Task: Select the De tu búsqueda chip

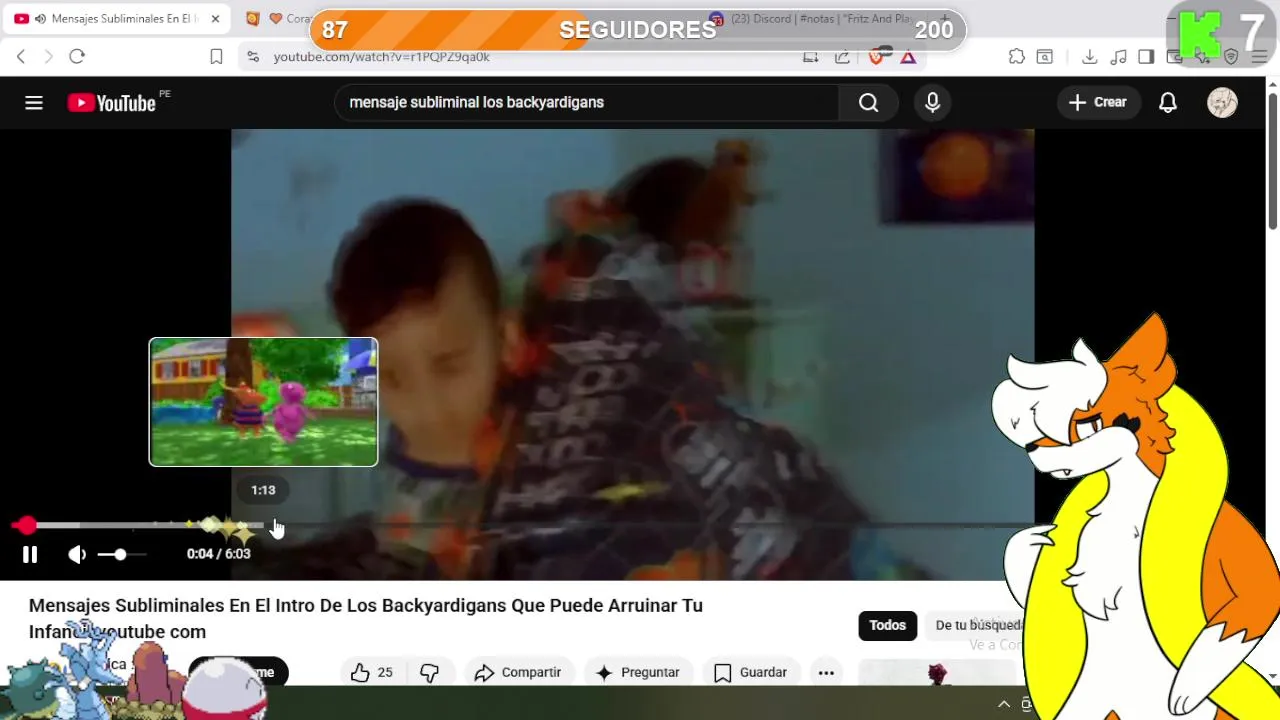Action: click(977, 625)
